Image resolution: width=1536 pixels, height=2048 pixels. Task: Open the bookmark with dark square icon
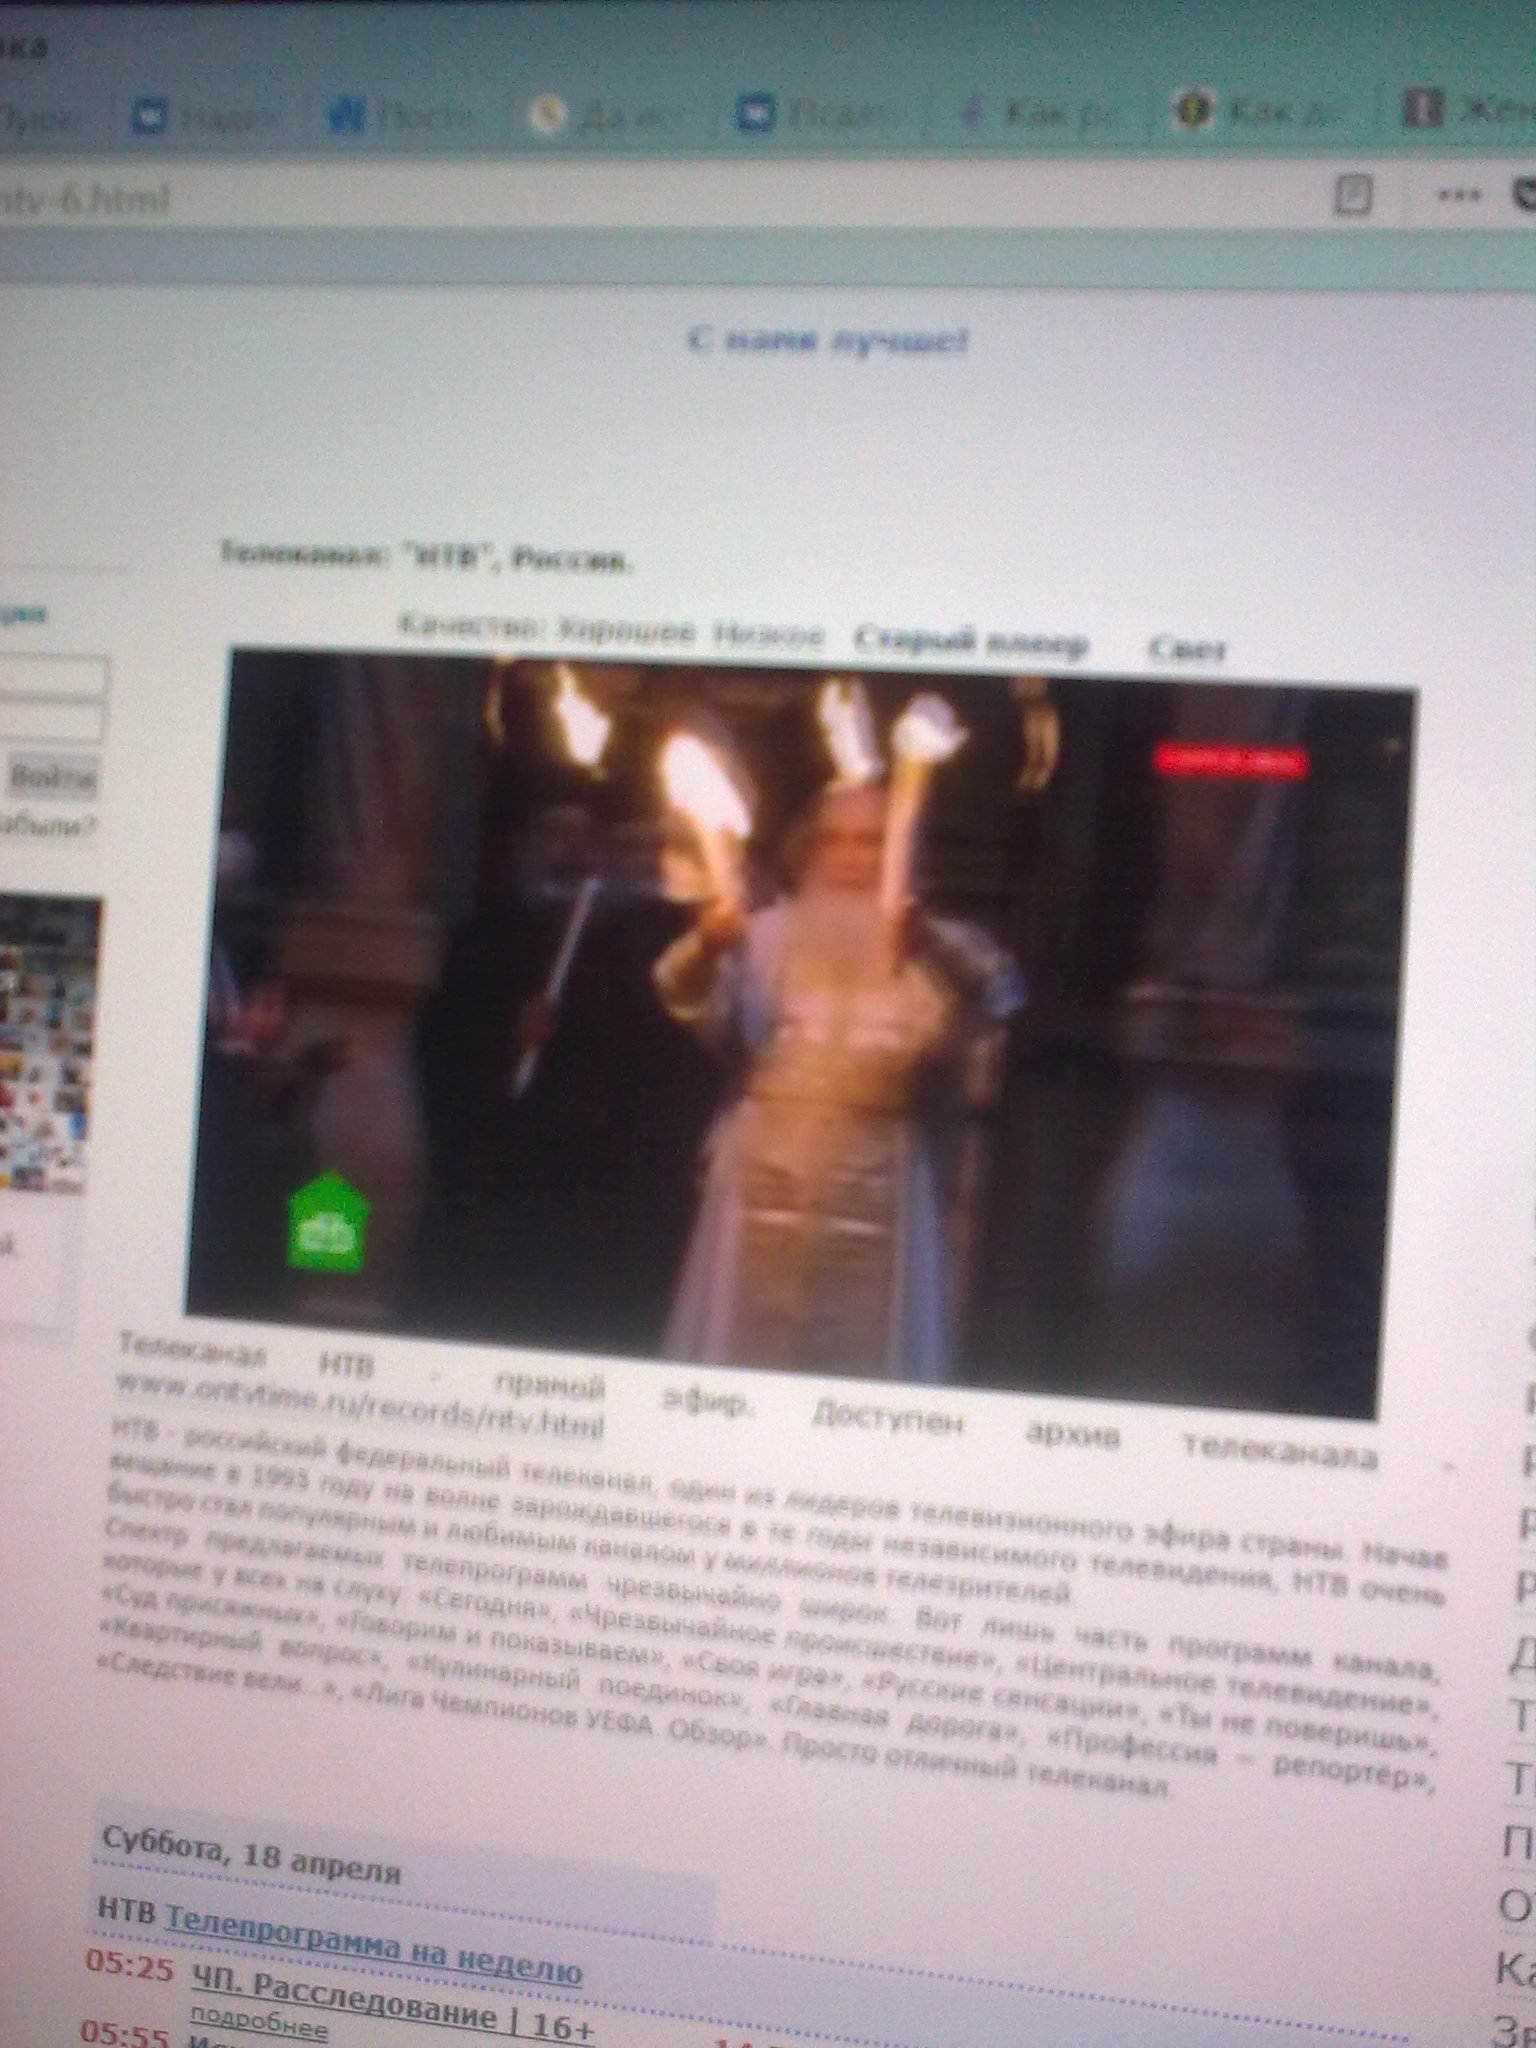(1418, 107)
